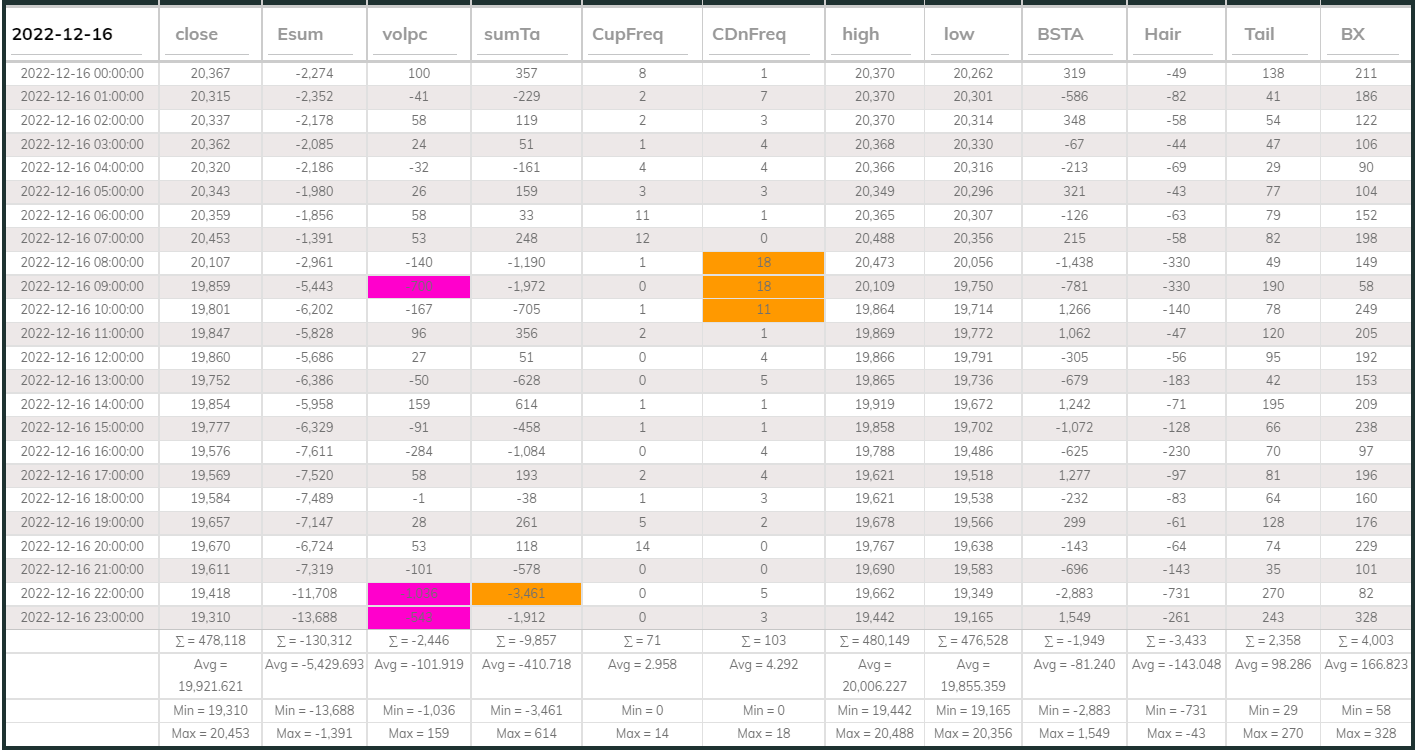Click the Esum column header filter
This screenshot has height=752, width=1417.
point(313,35)
